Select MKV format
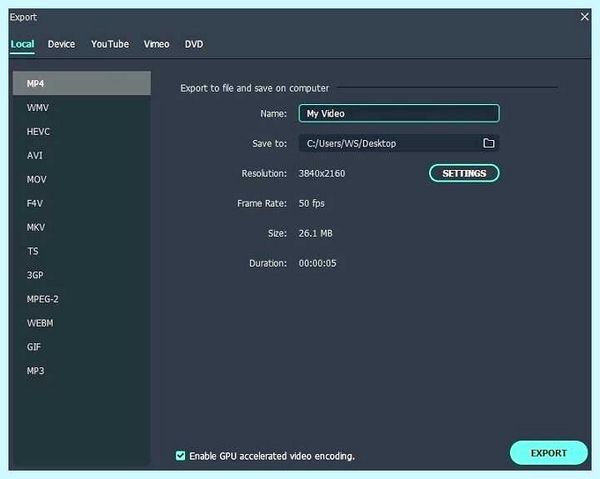Image resolution: width=600 pixels, height=479 pixels. pyautogui.click(x=82, y=227)
